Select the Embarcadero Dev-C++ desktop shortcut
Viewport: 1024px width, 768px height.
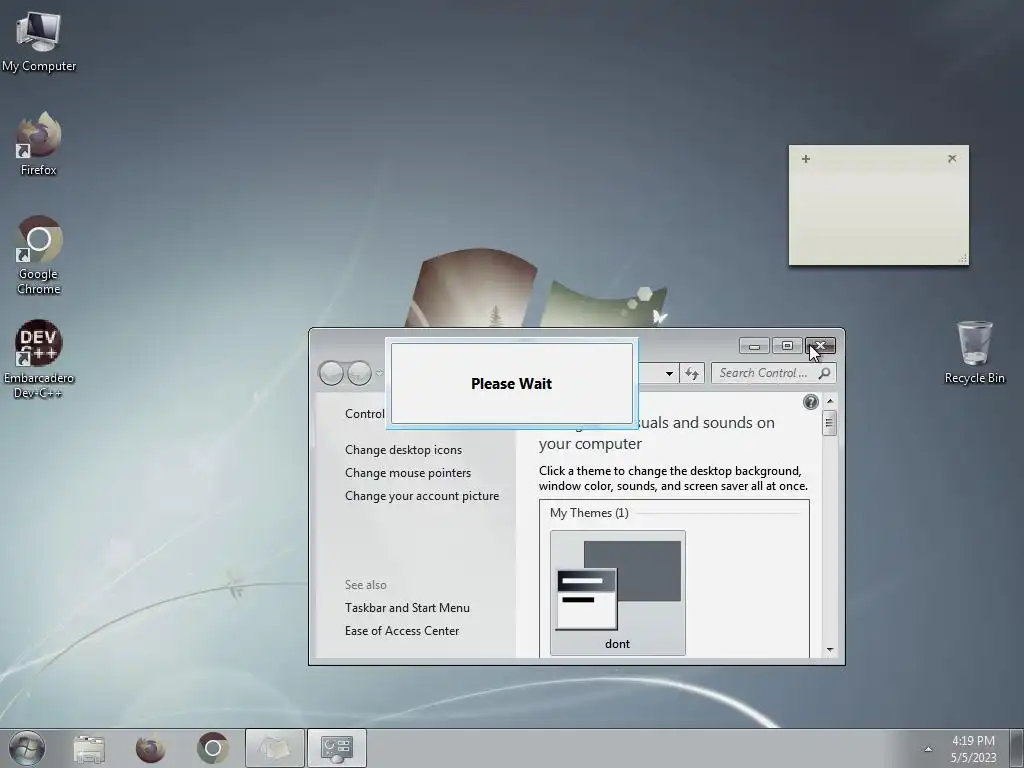(x=39, y=359)
